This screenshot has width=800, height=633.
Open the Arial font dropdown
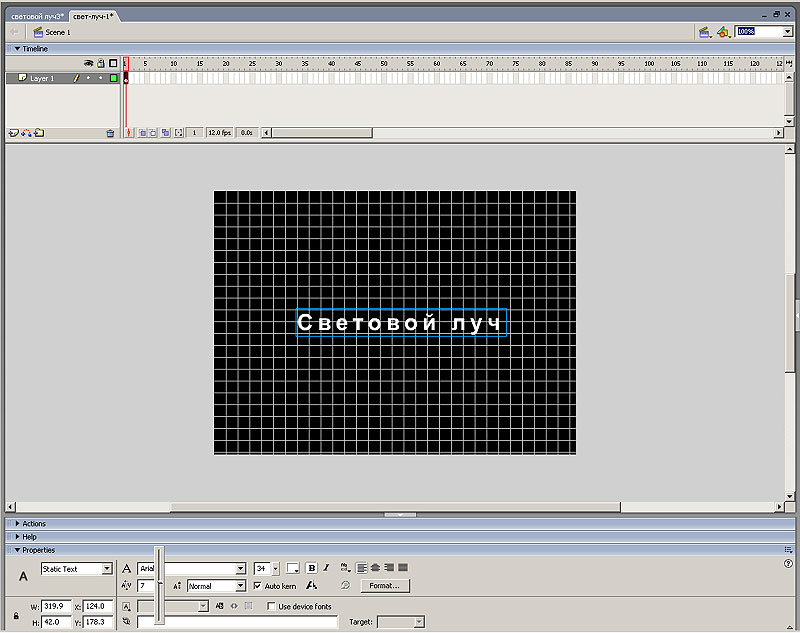click(240, 568)
